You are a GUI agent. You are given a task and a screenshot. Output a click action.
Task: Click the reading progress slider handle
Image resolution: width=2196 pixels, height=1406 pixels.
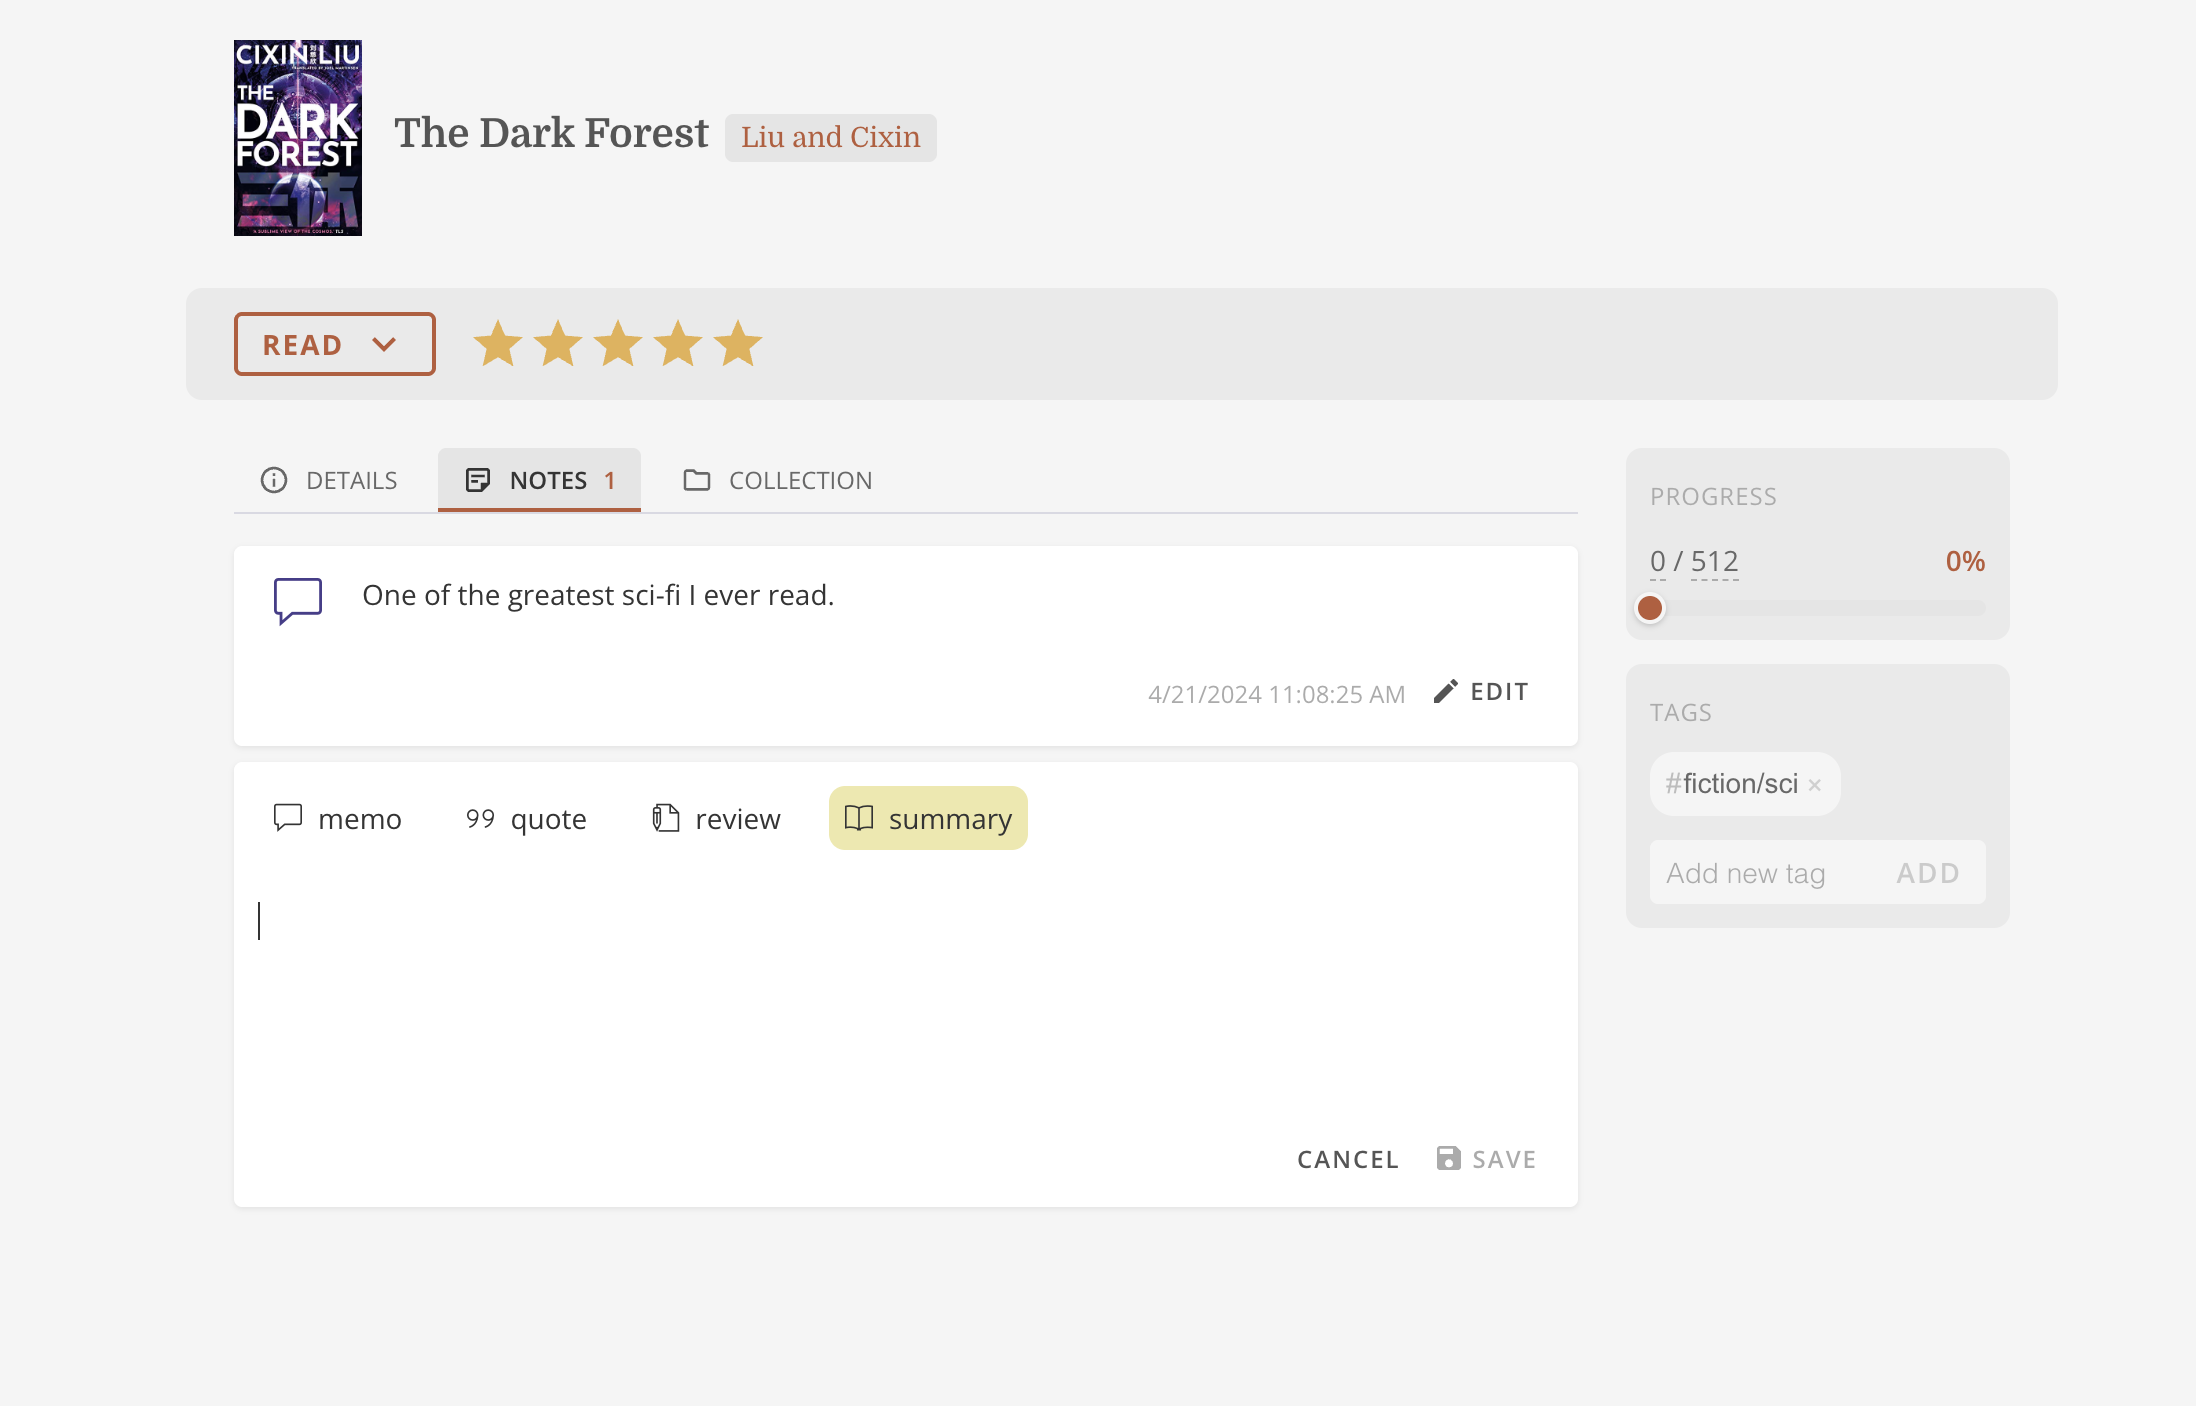coord(1650,608)
